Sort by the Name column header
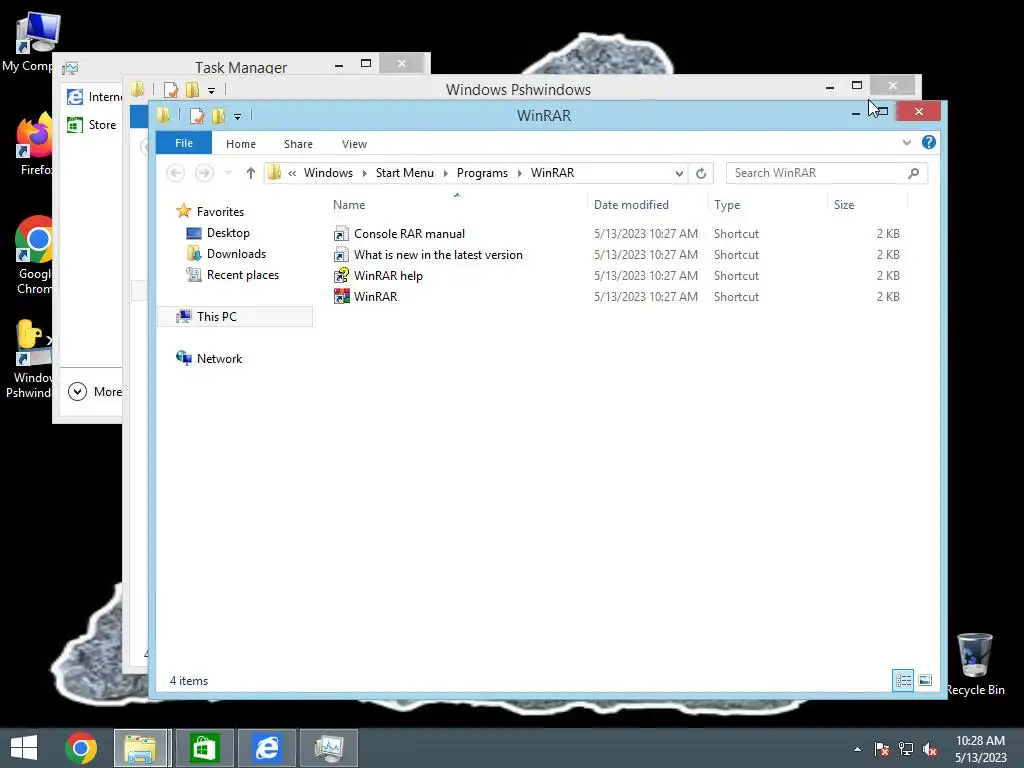This screenshot has height=768, width=1024. [x=349, y=204]
